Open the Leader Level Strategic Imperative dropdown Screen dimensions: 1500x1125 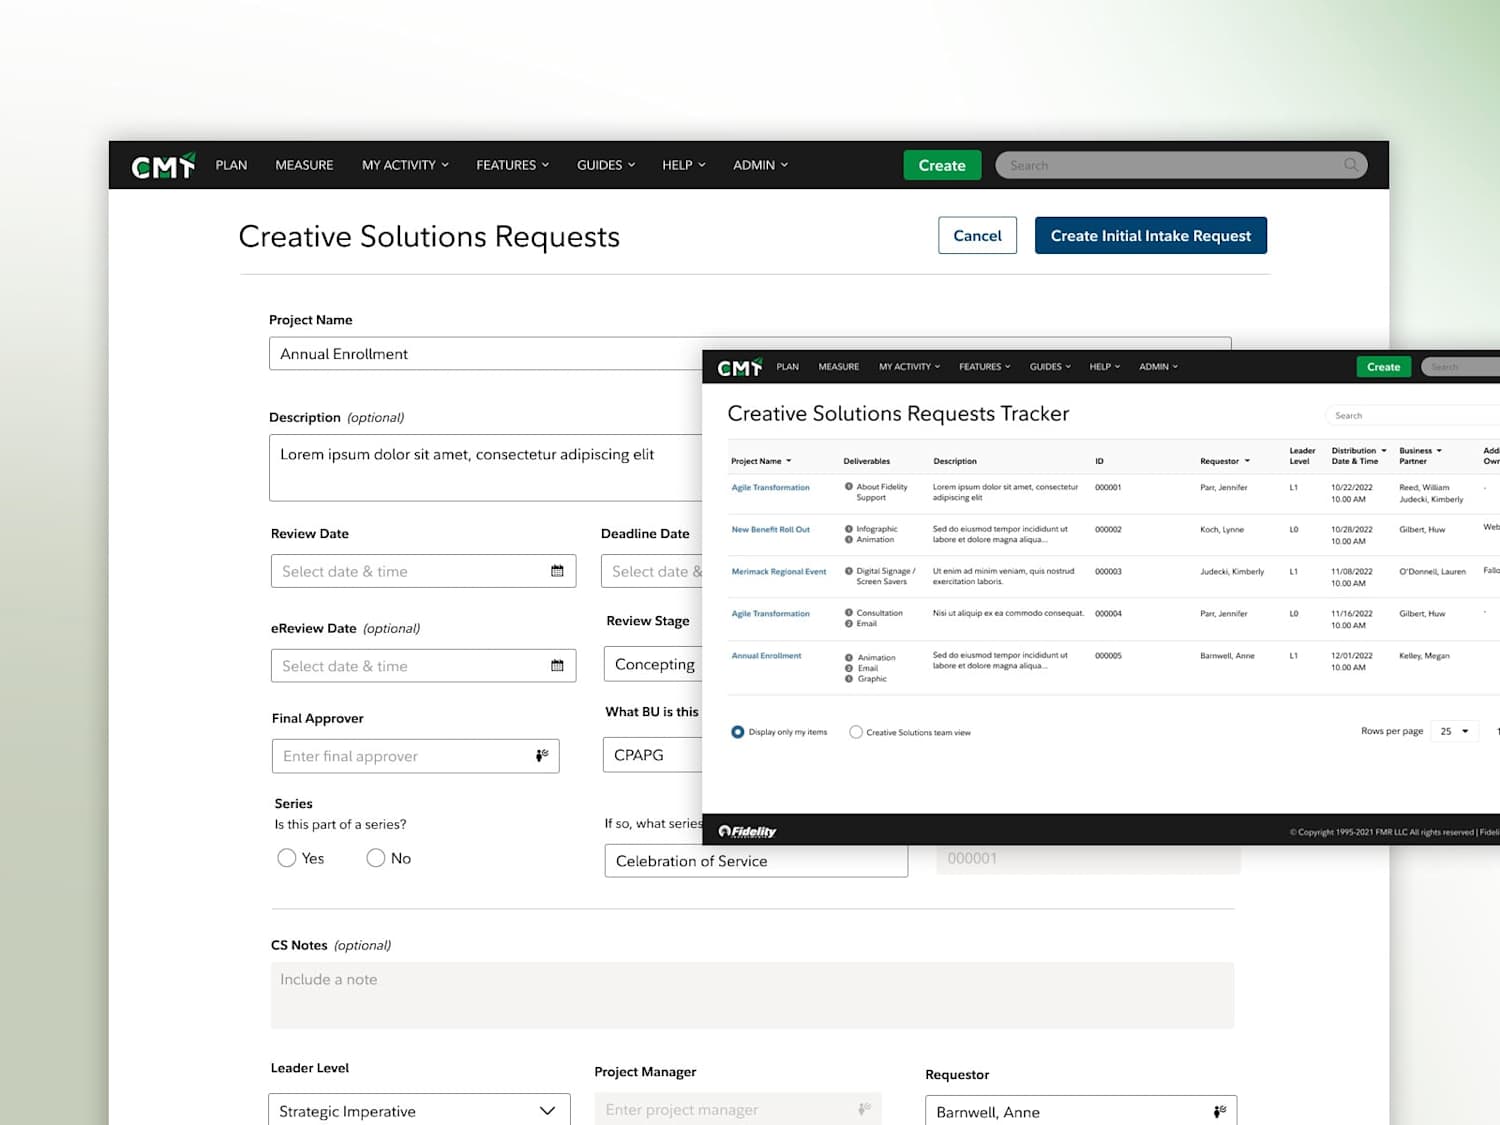(419, 1110)
